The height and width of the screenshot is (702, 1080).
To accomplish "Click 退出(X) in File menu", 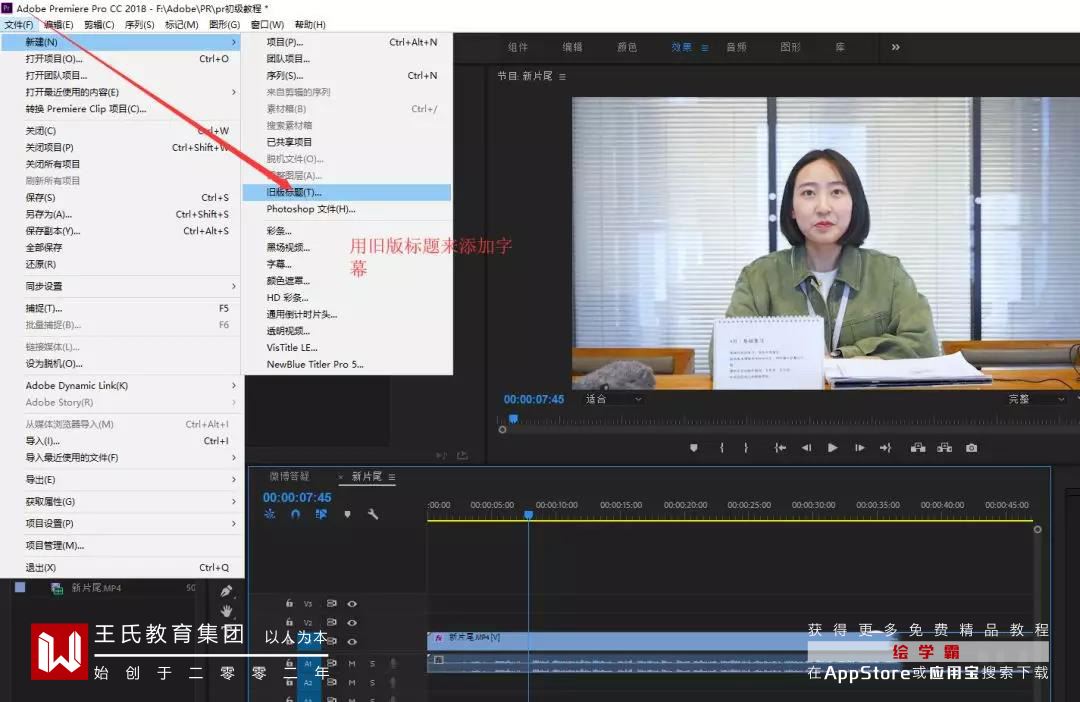I will point(122,568).
